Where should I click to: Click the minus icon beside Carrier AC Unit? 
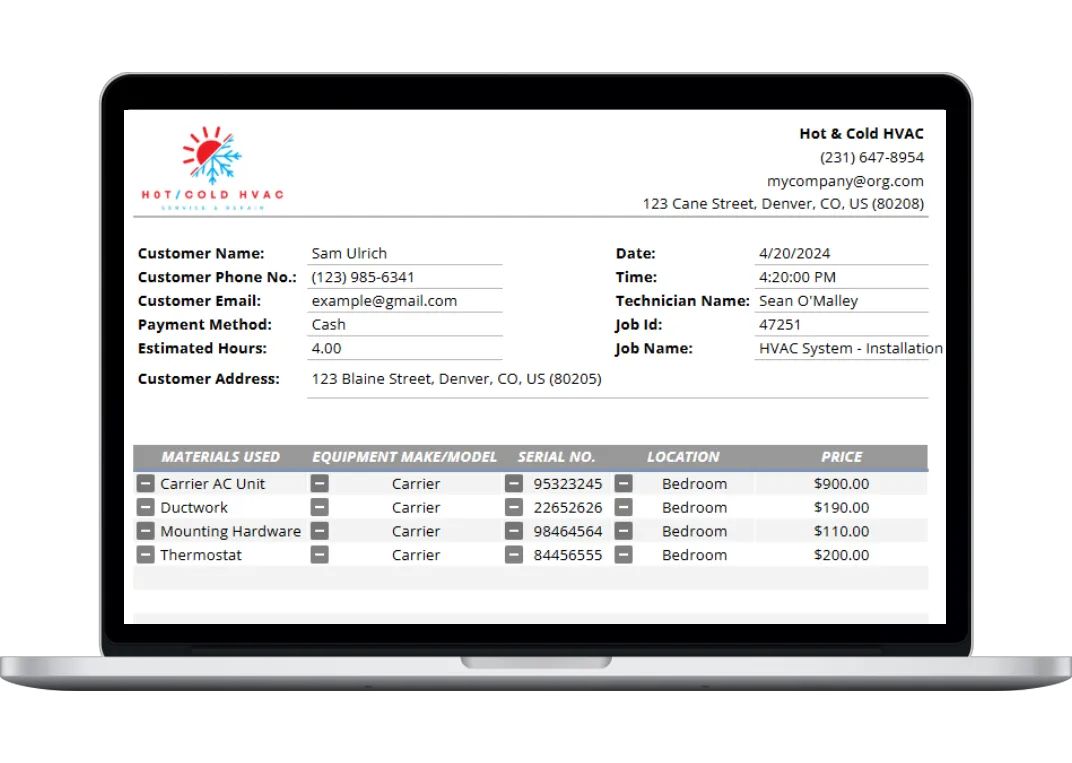pos(145,483)
